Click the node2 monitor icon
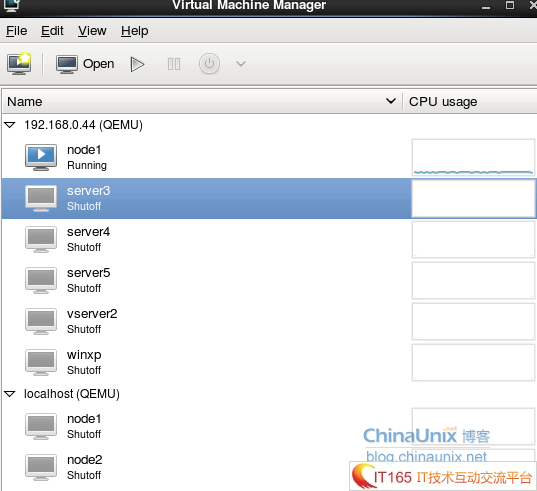The width and height of the screenshot is (537, 491). [41, 467]
